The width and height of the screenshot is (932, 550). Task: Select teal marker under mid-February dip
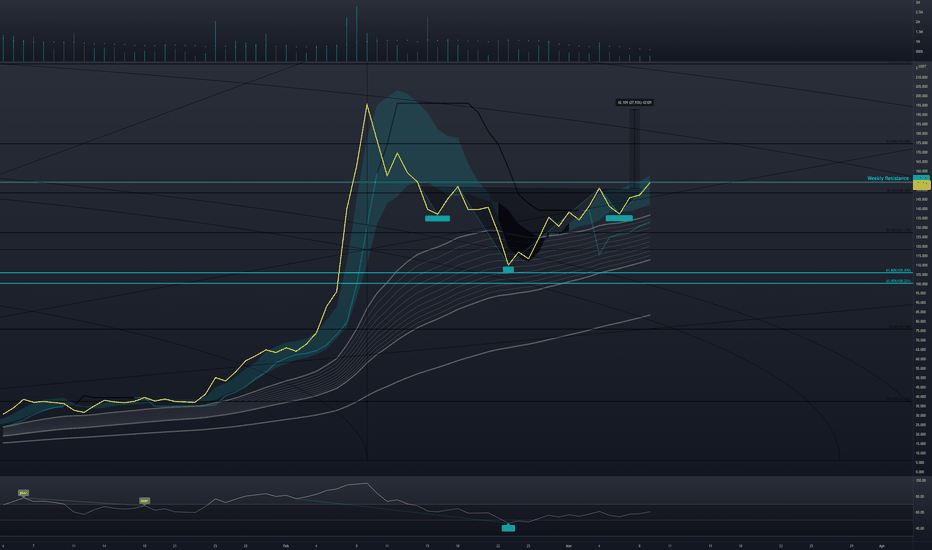437,218
